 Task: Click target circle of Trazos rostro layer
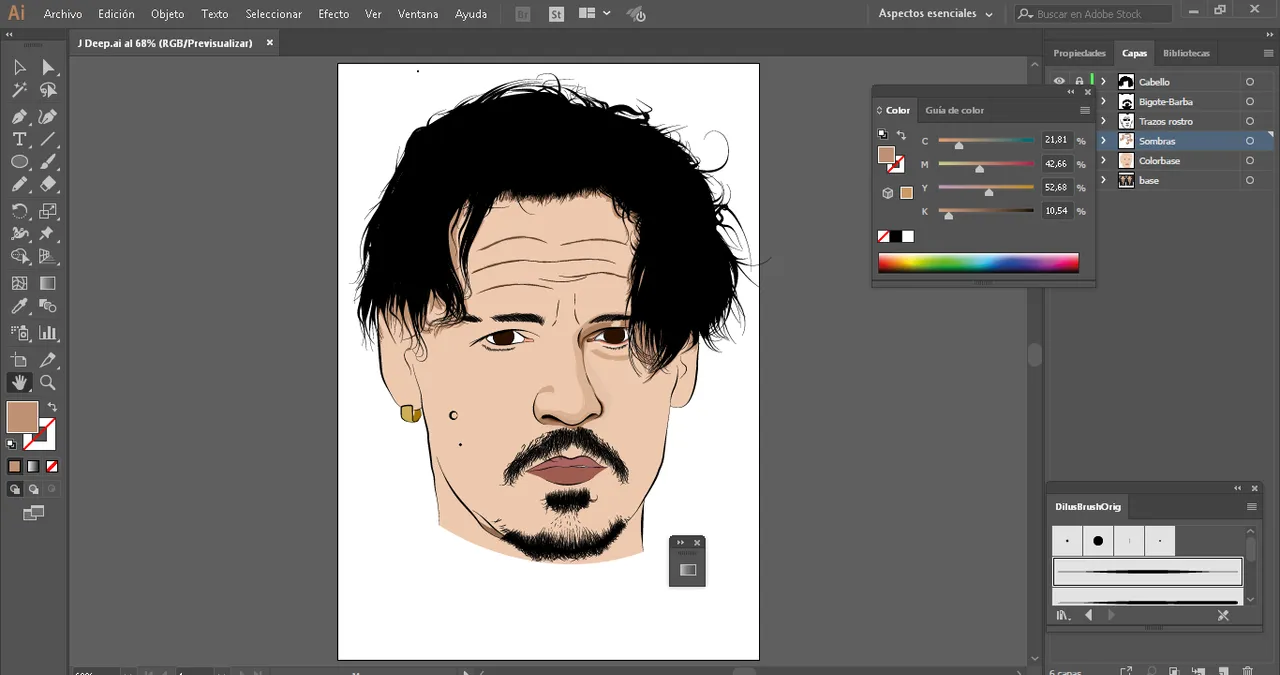1250,121
